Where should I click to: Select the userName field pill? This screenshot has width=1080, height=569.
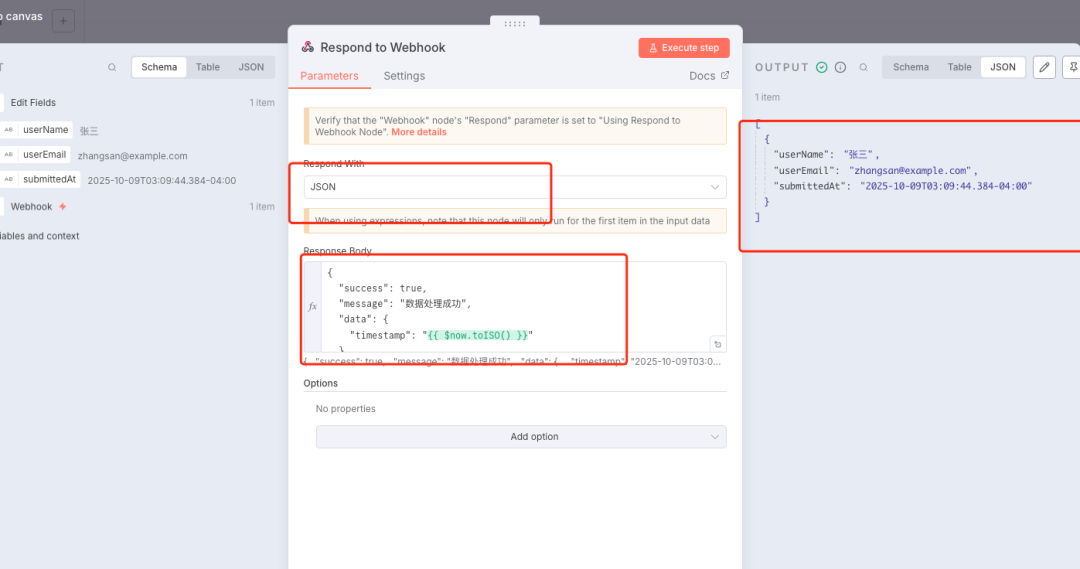45,130
